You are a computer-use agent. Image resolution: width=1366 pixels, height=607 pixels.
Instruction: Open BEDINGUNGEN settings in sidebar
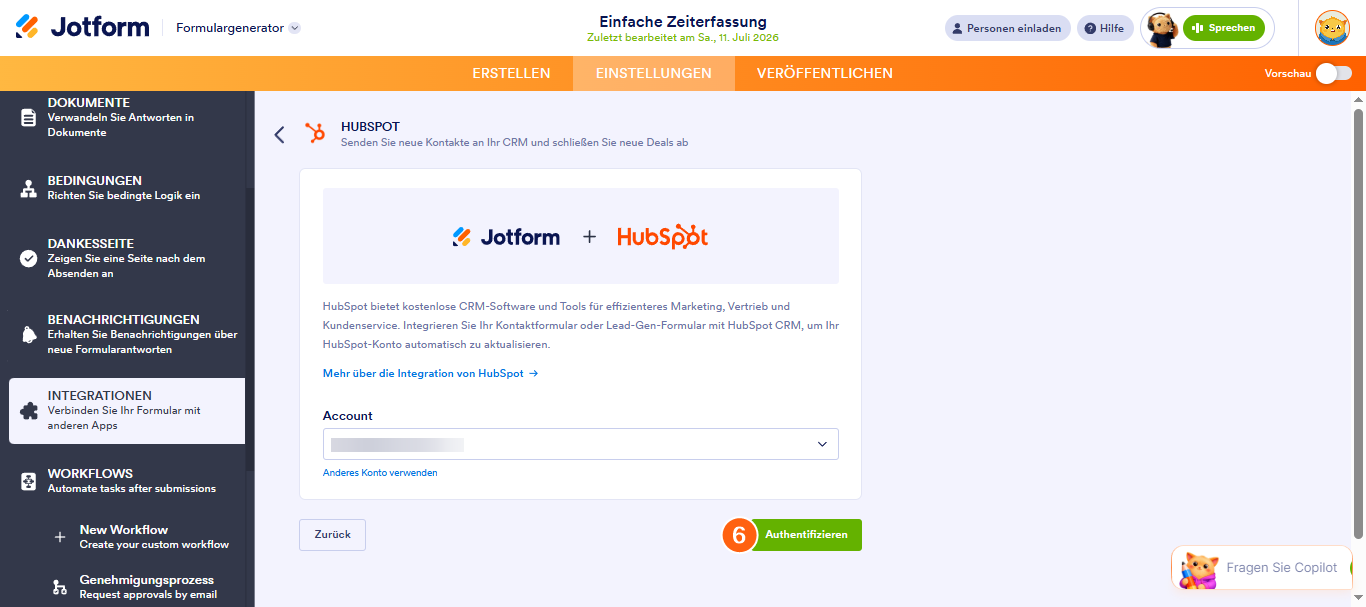pos(127,188)
